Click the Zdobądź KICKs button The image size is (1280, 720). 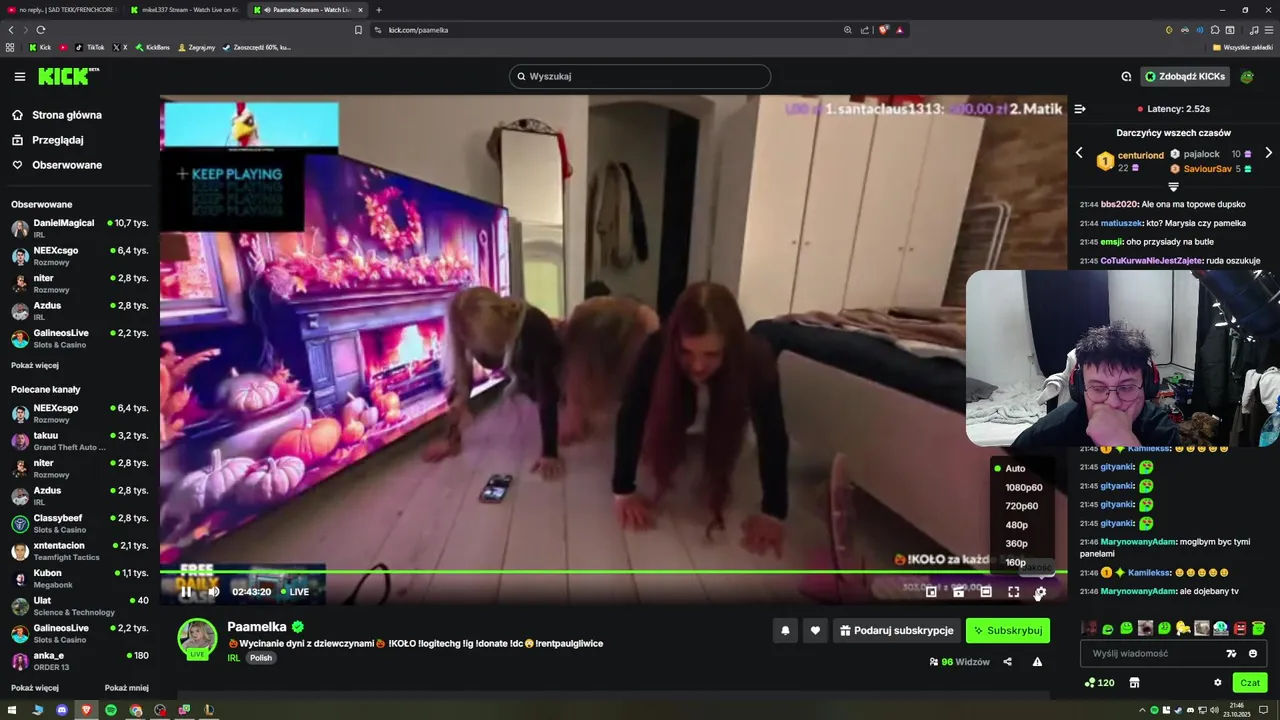[1185, 76]
